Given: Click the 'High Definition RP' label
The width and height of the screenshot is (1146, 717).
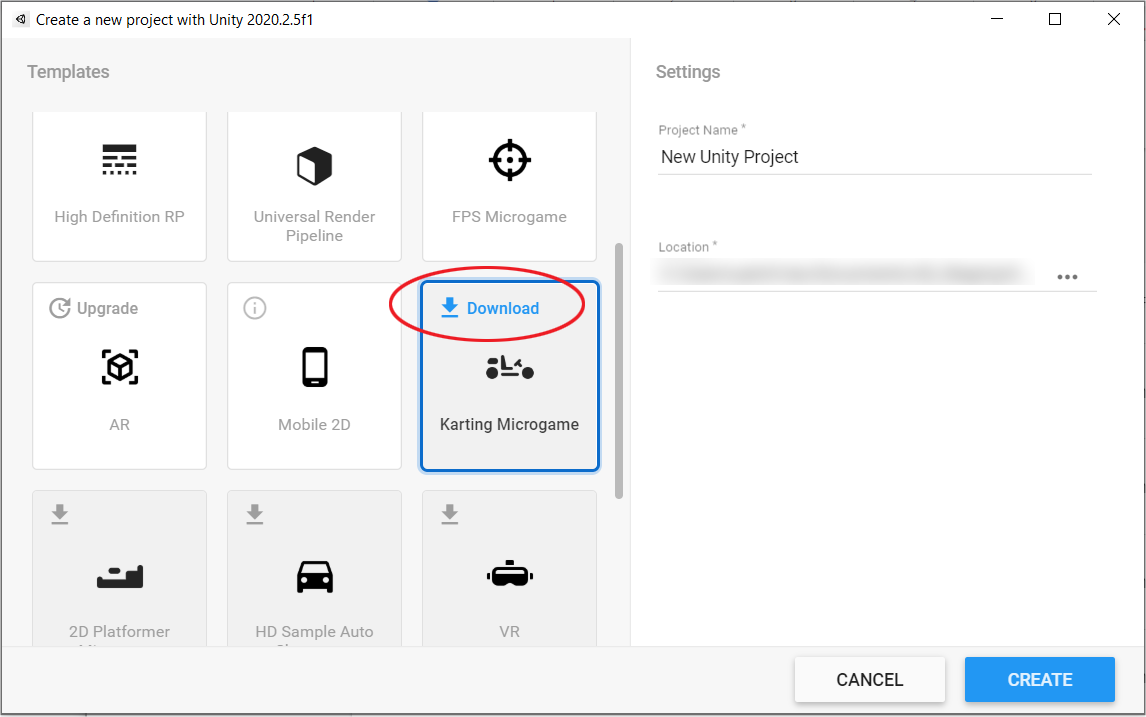Looking at the screenshot, I should pyautogui.click(x=119, y=217).
